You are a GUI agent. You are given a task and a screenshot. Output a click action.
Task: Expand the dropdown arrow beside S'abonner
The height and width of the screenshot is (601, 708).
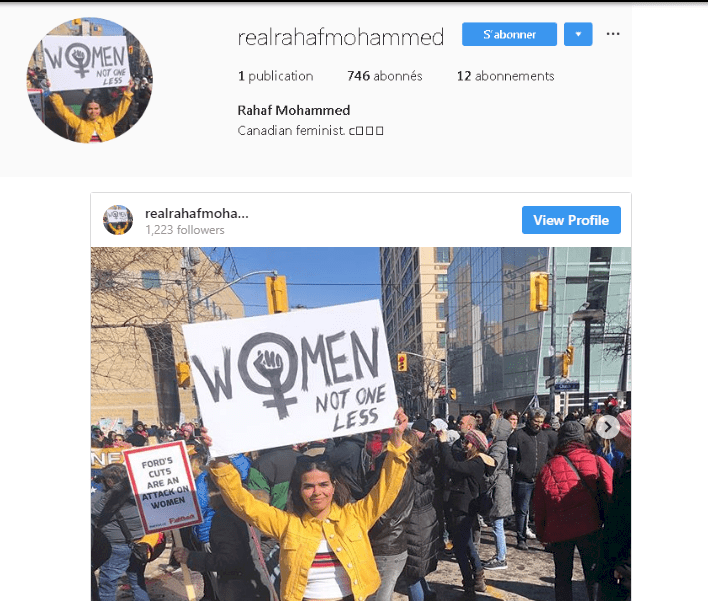578,34
